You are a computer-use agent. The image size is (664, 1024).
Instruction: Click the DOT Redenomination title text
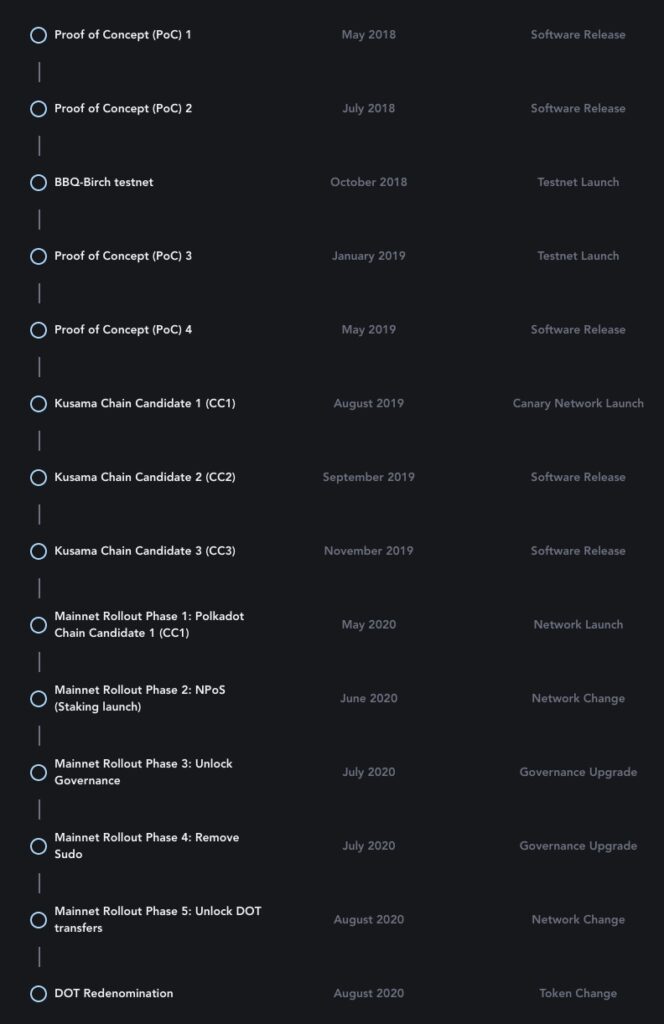(114, 993)
